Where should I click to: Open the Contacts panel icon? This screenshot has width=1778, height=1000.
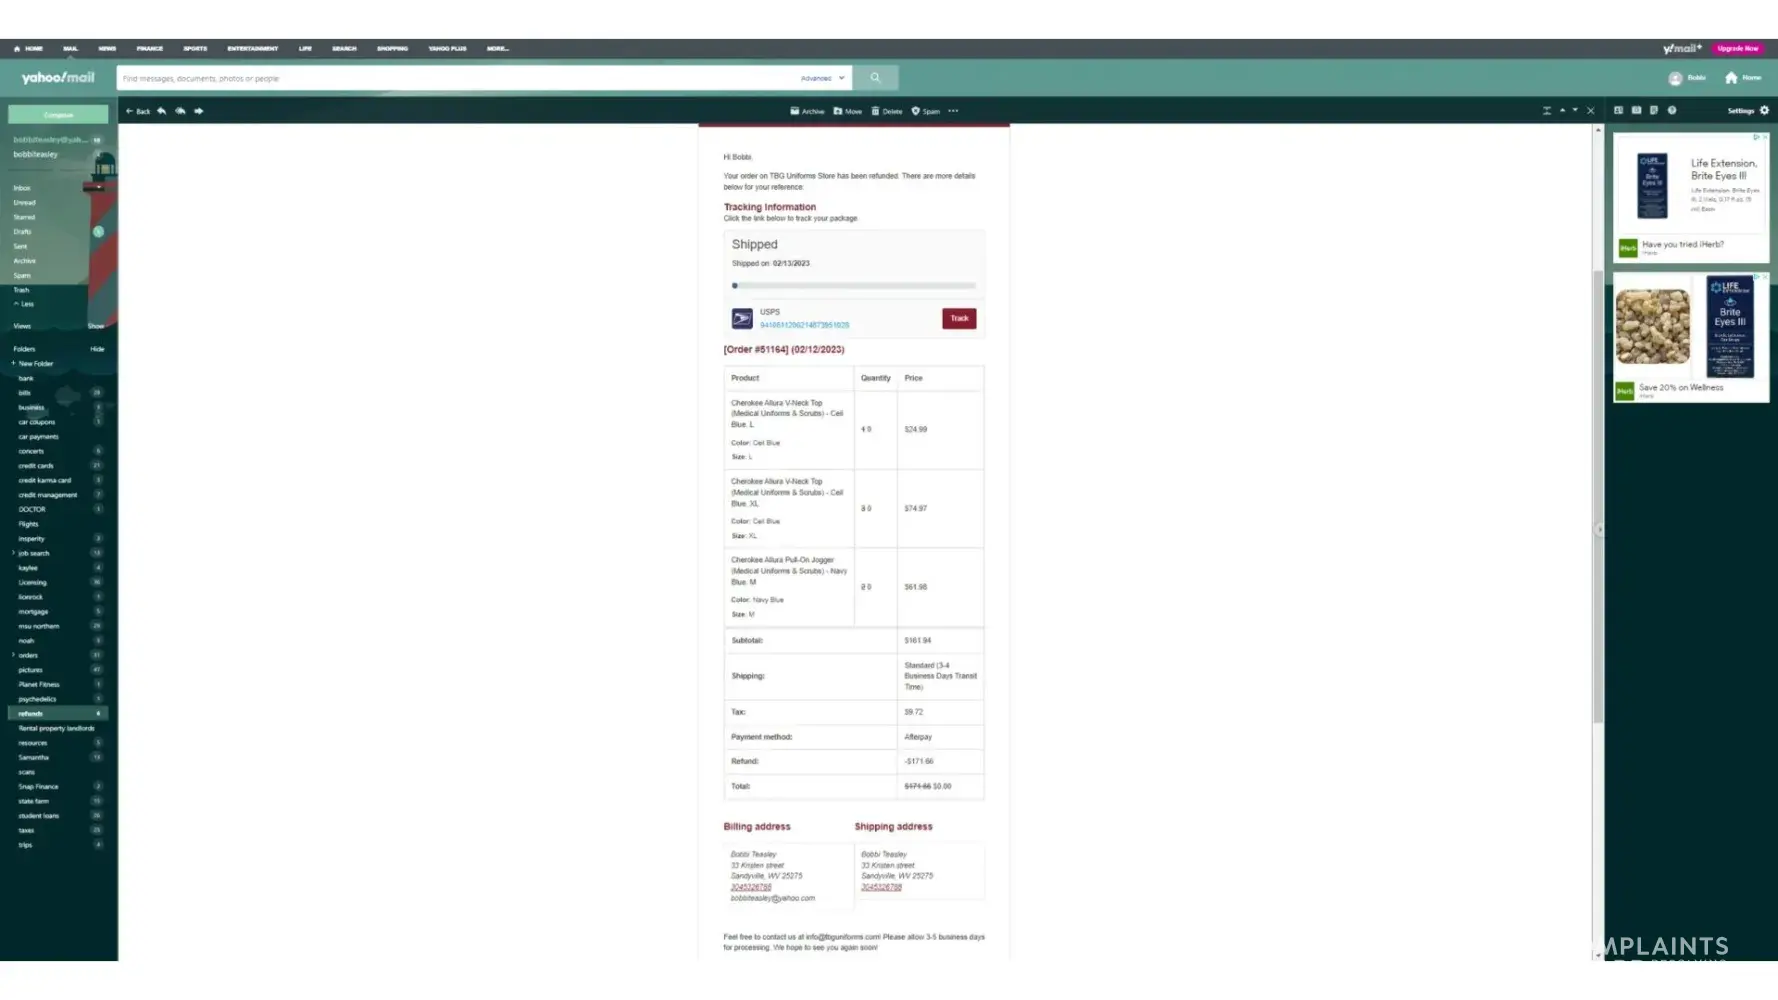[1618, 110]
